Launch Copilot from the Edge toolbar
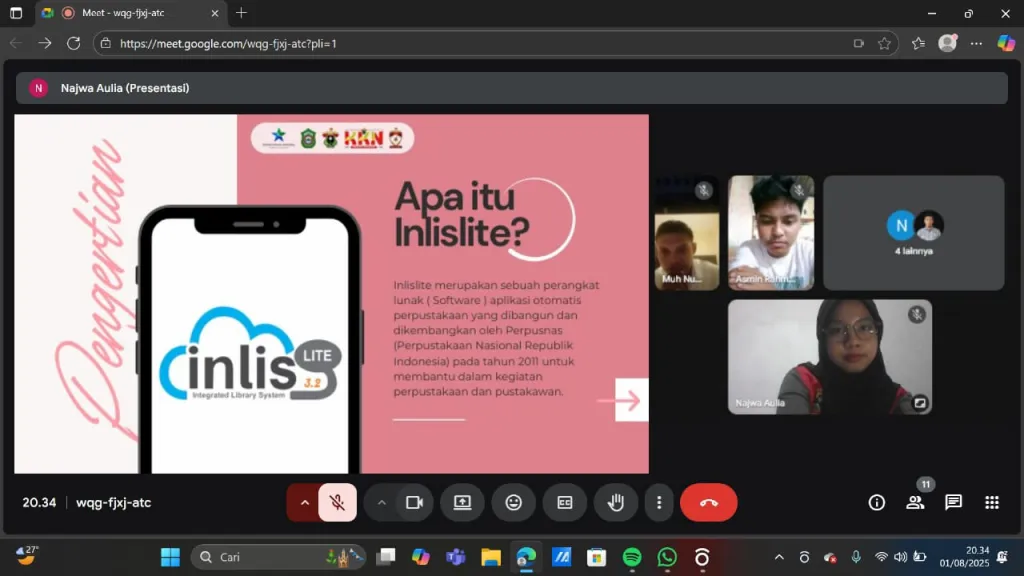Screen dimensions: 1024x576 pos(1006,44)
